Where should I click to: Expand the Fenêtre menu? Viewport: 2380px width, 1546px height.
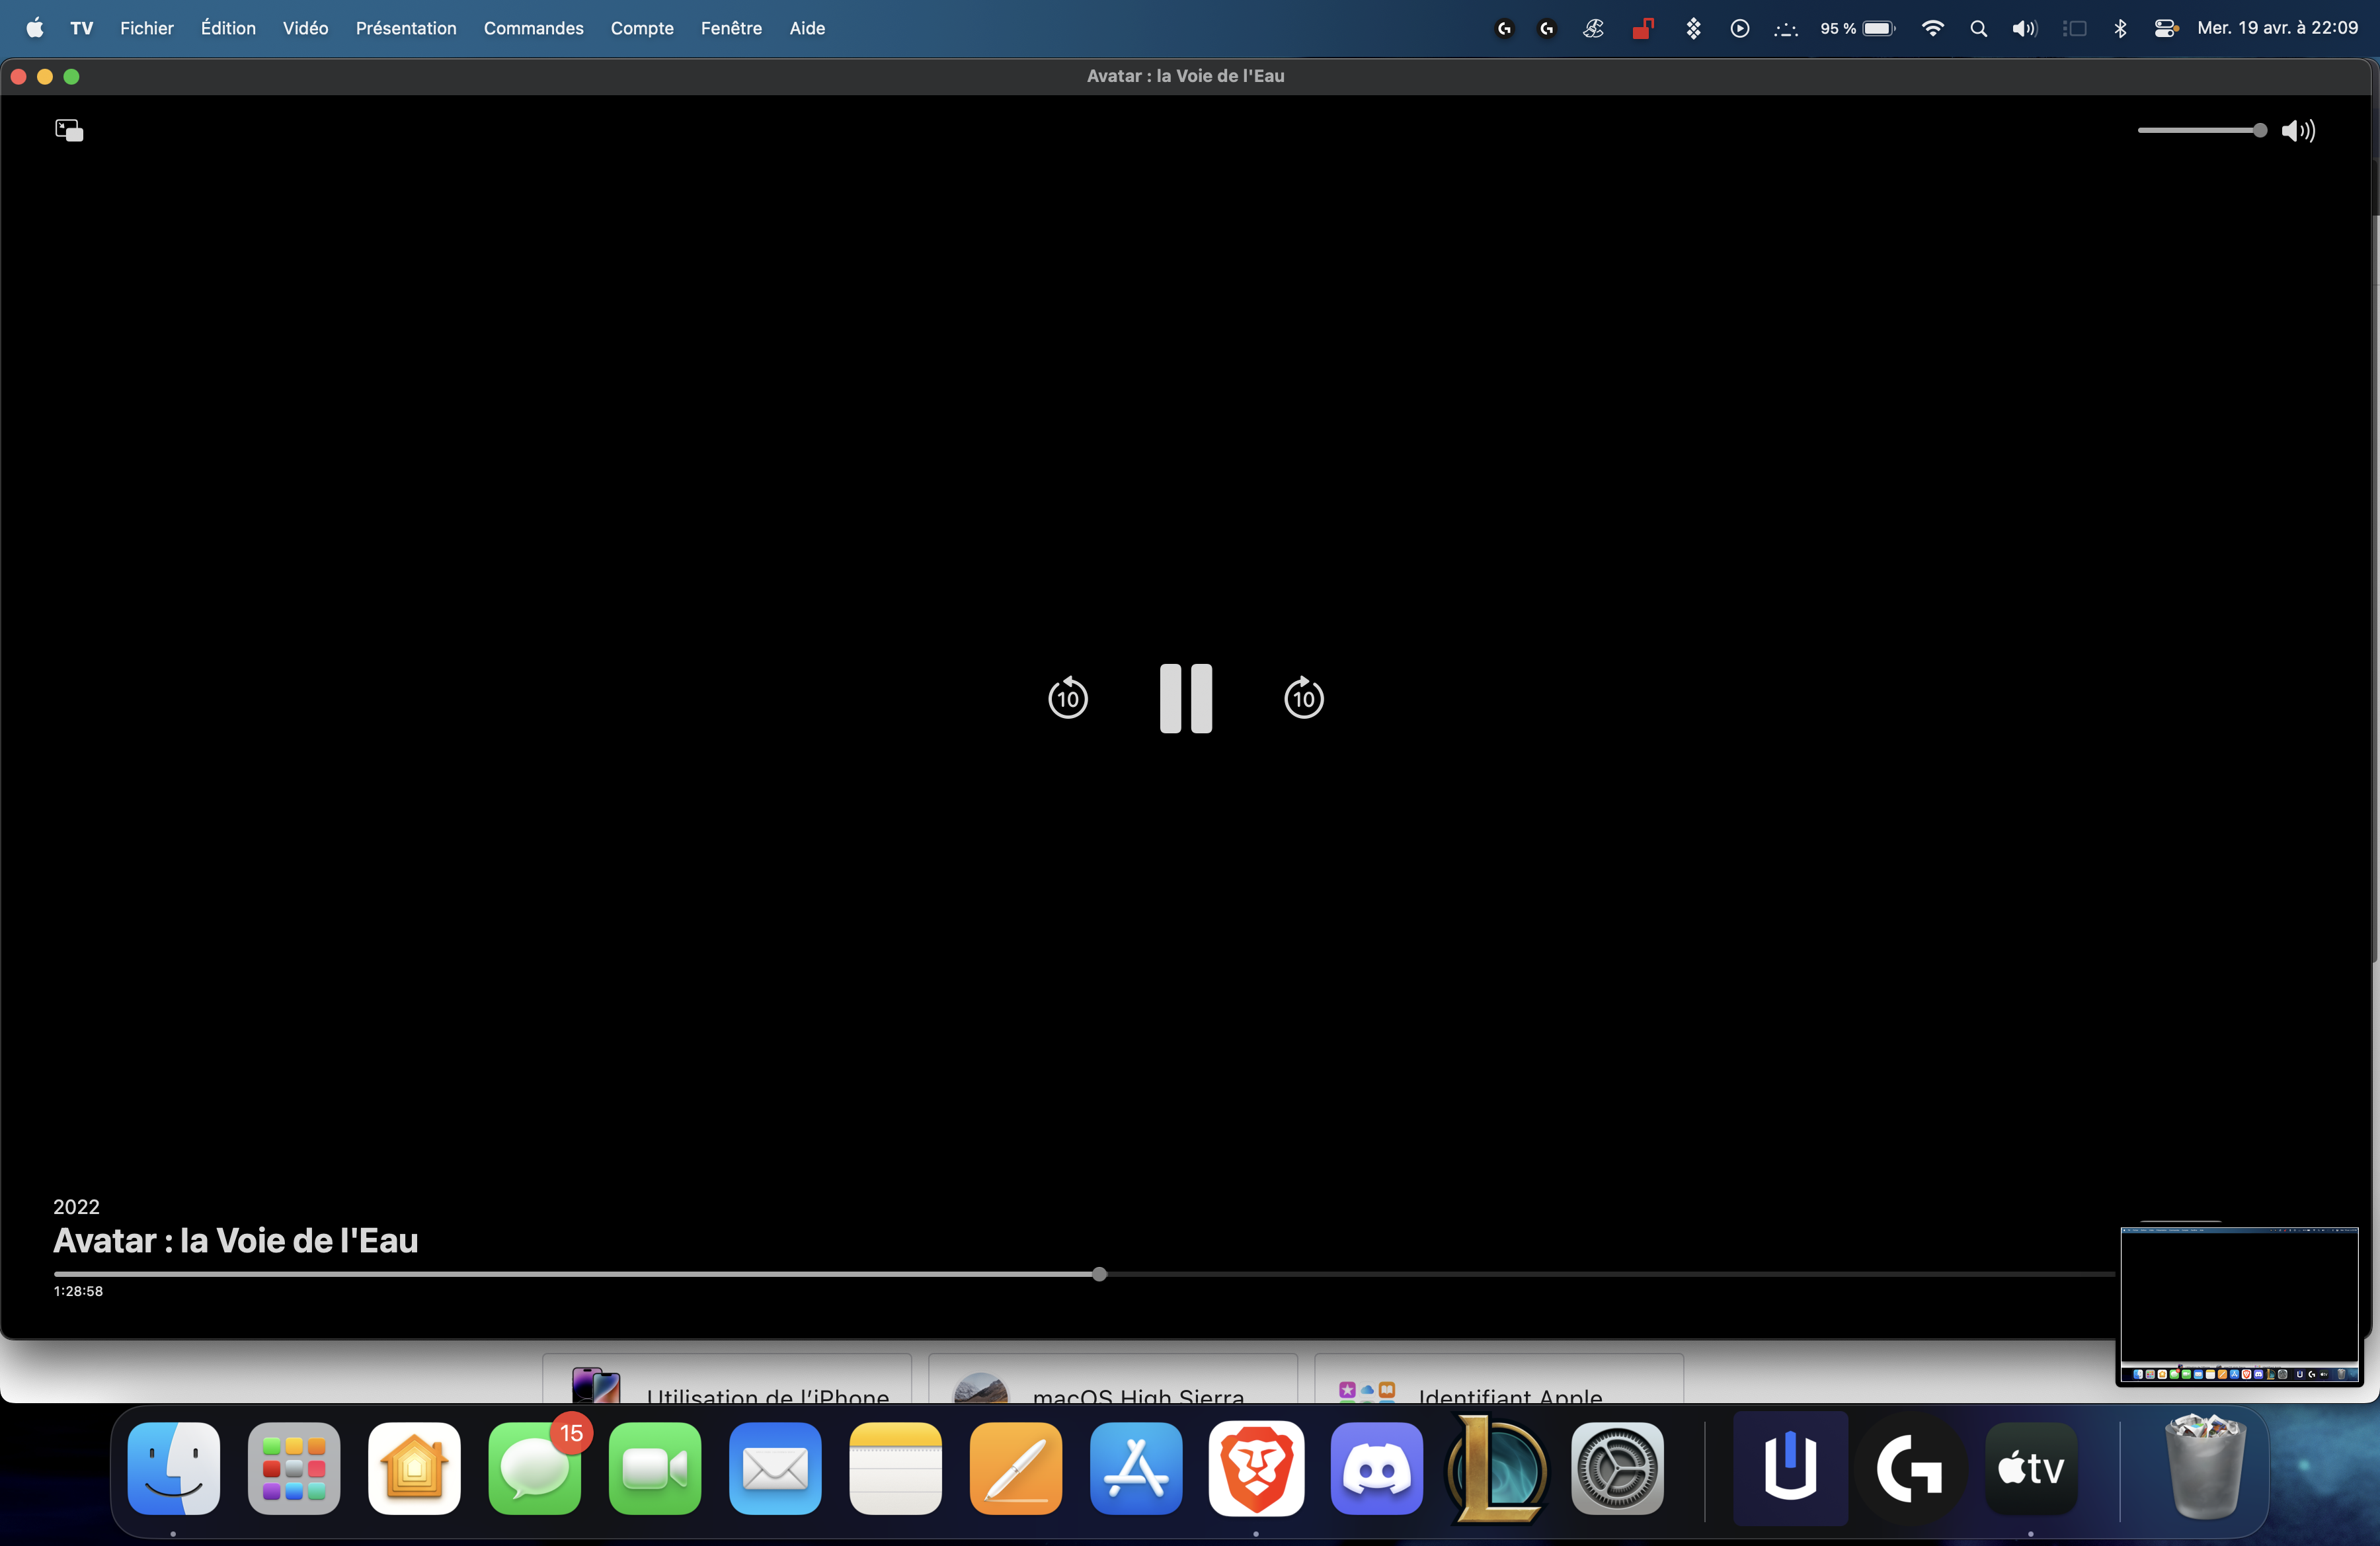[x=731, y=28]
